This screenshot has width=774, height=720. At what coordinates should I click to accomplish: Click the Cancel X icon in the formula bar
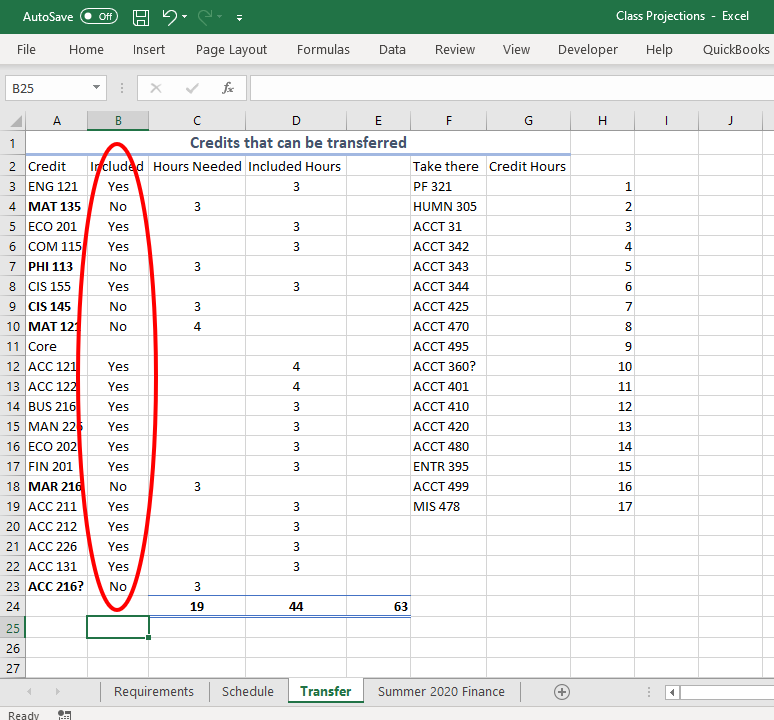156,88
